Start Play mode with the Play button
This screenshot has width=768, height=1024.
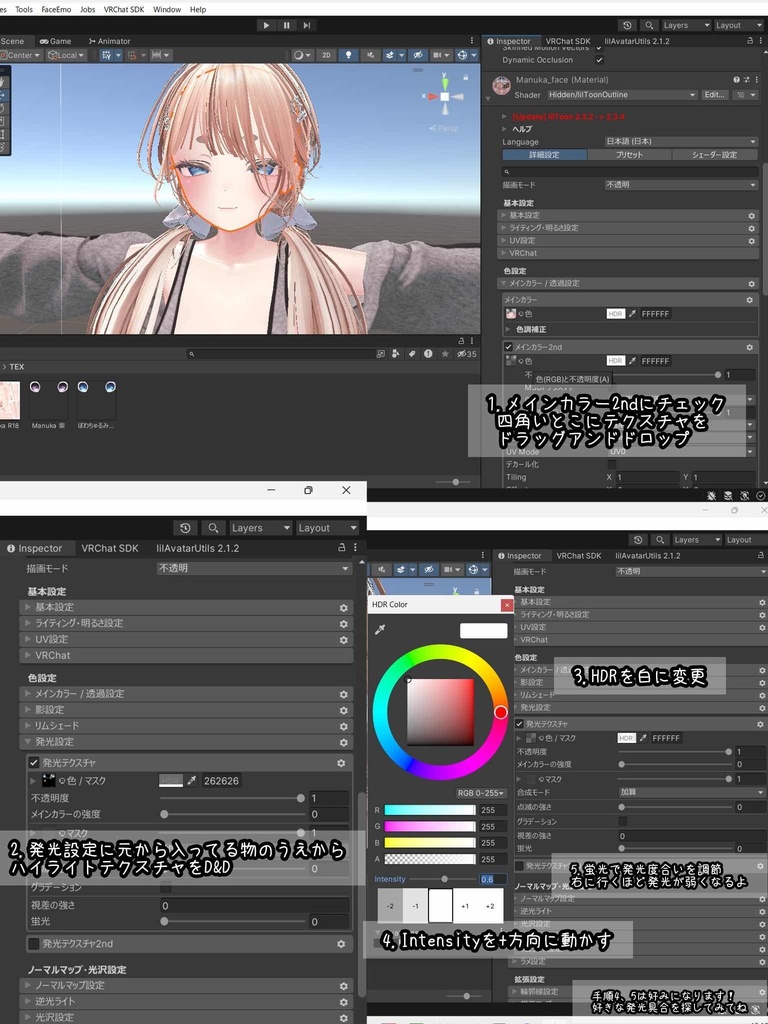click(x=266, y=25)
